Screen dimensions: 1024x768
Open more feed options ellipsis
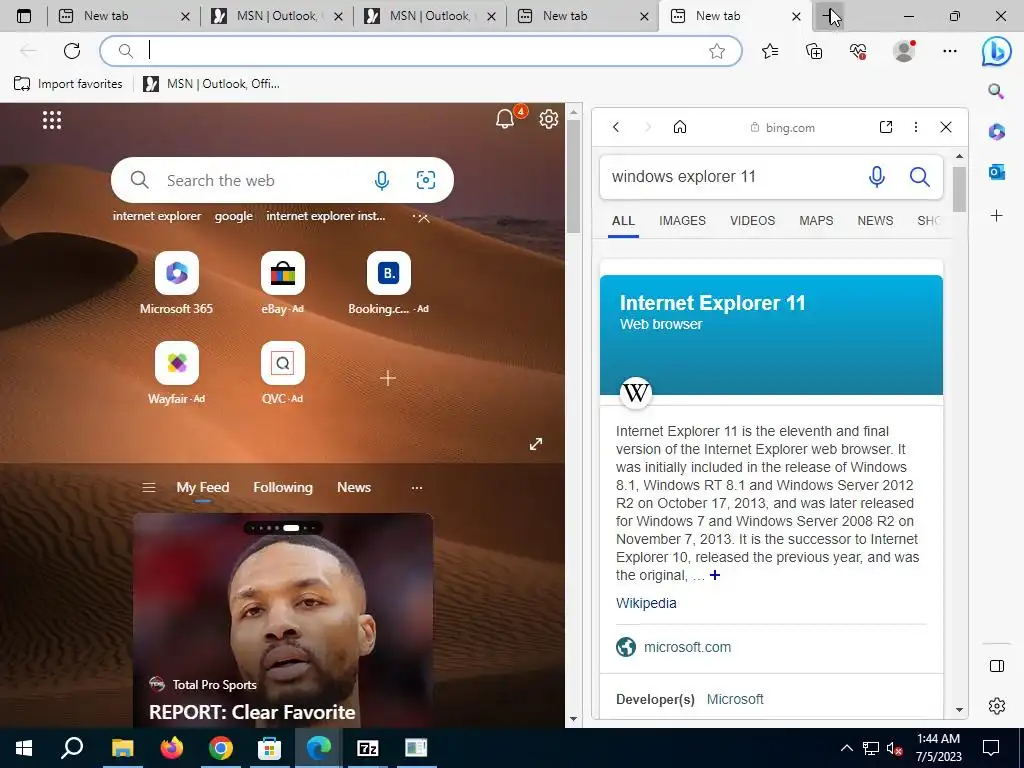point(417,488)
